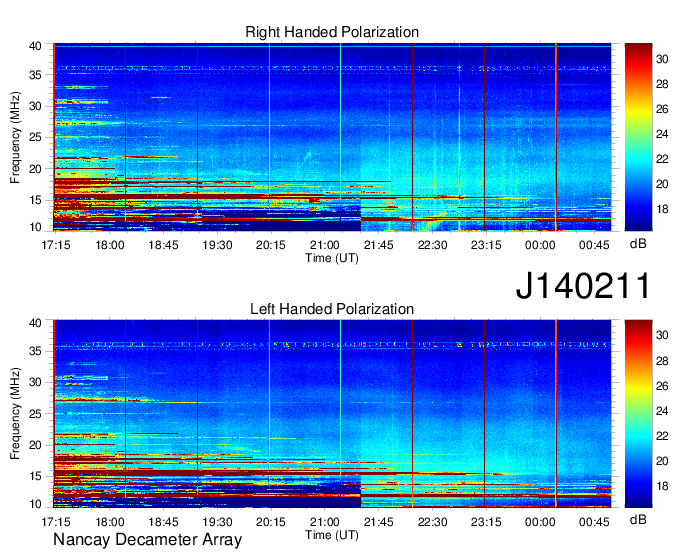Click Time (UT) label under Right Handed plot
The width and height of the screenshot is (680, 552).
[332, 258]
